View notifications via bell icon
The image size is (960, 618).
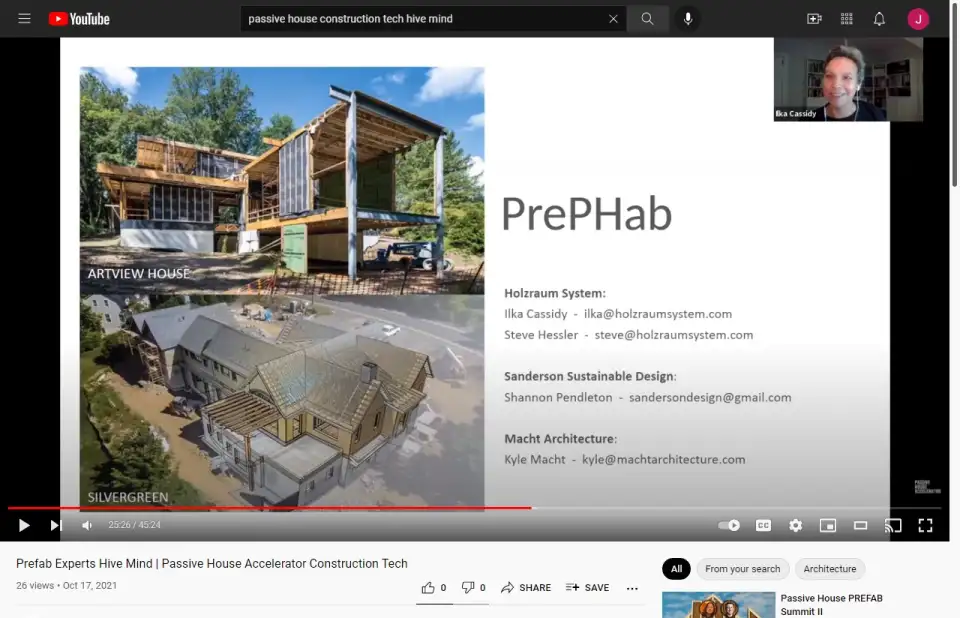879,19
